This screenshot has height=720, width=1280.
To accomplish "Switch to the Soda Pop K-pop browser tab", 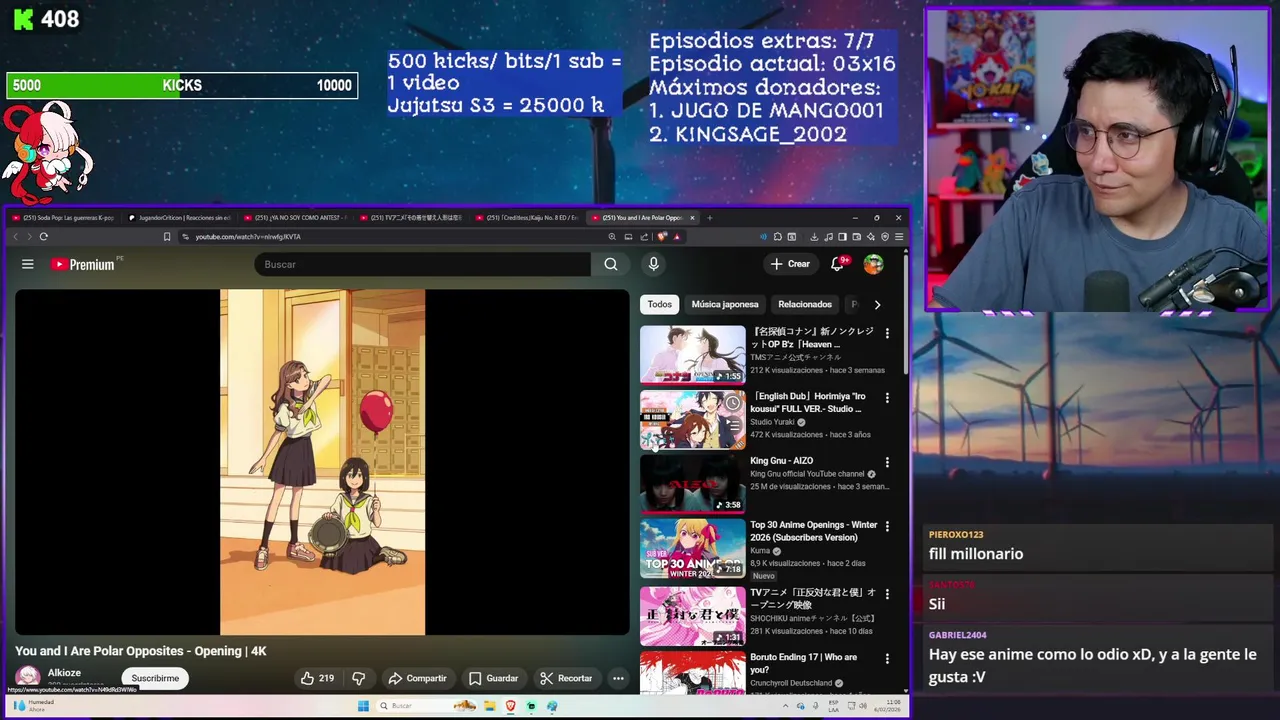I will pos(63,218).
